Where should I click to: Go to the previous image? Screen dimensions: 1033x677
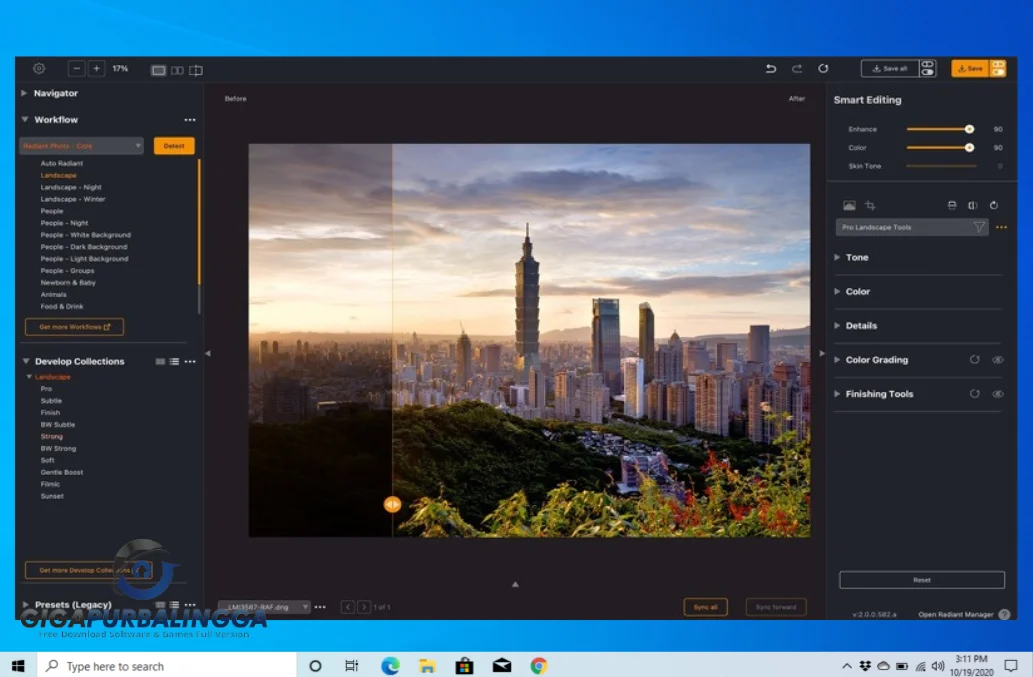coord(347,607)
